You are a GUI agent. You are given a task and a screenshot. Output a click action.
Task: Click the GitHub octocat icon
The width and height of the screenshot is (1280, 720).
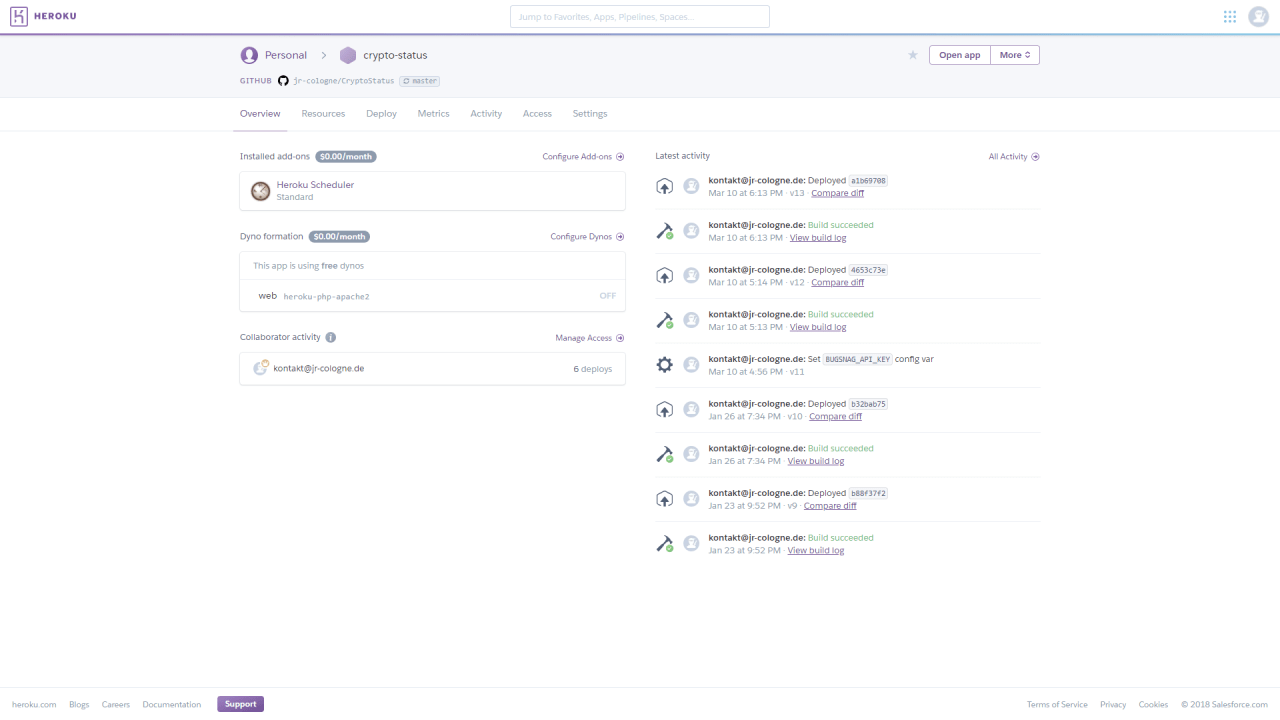pos(283,81)
